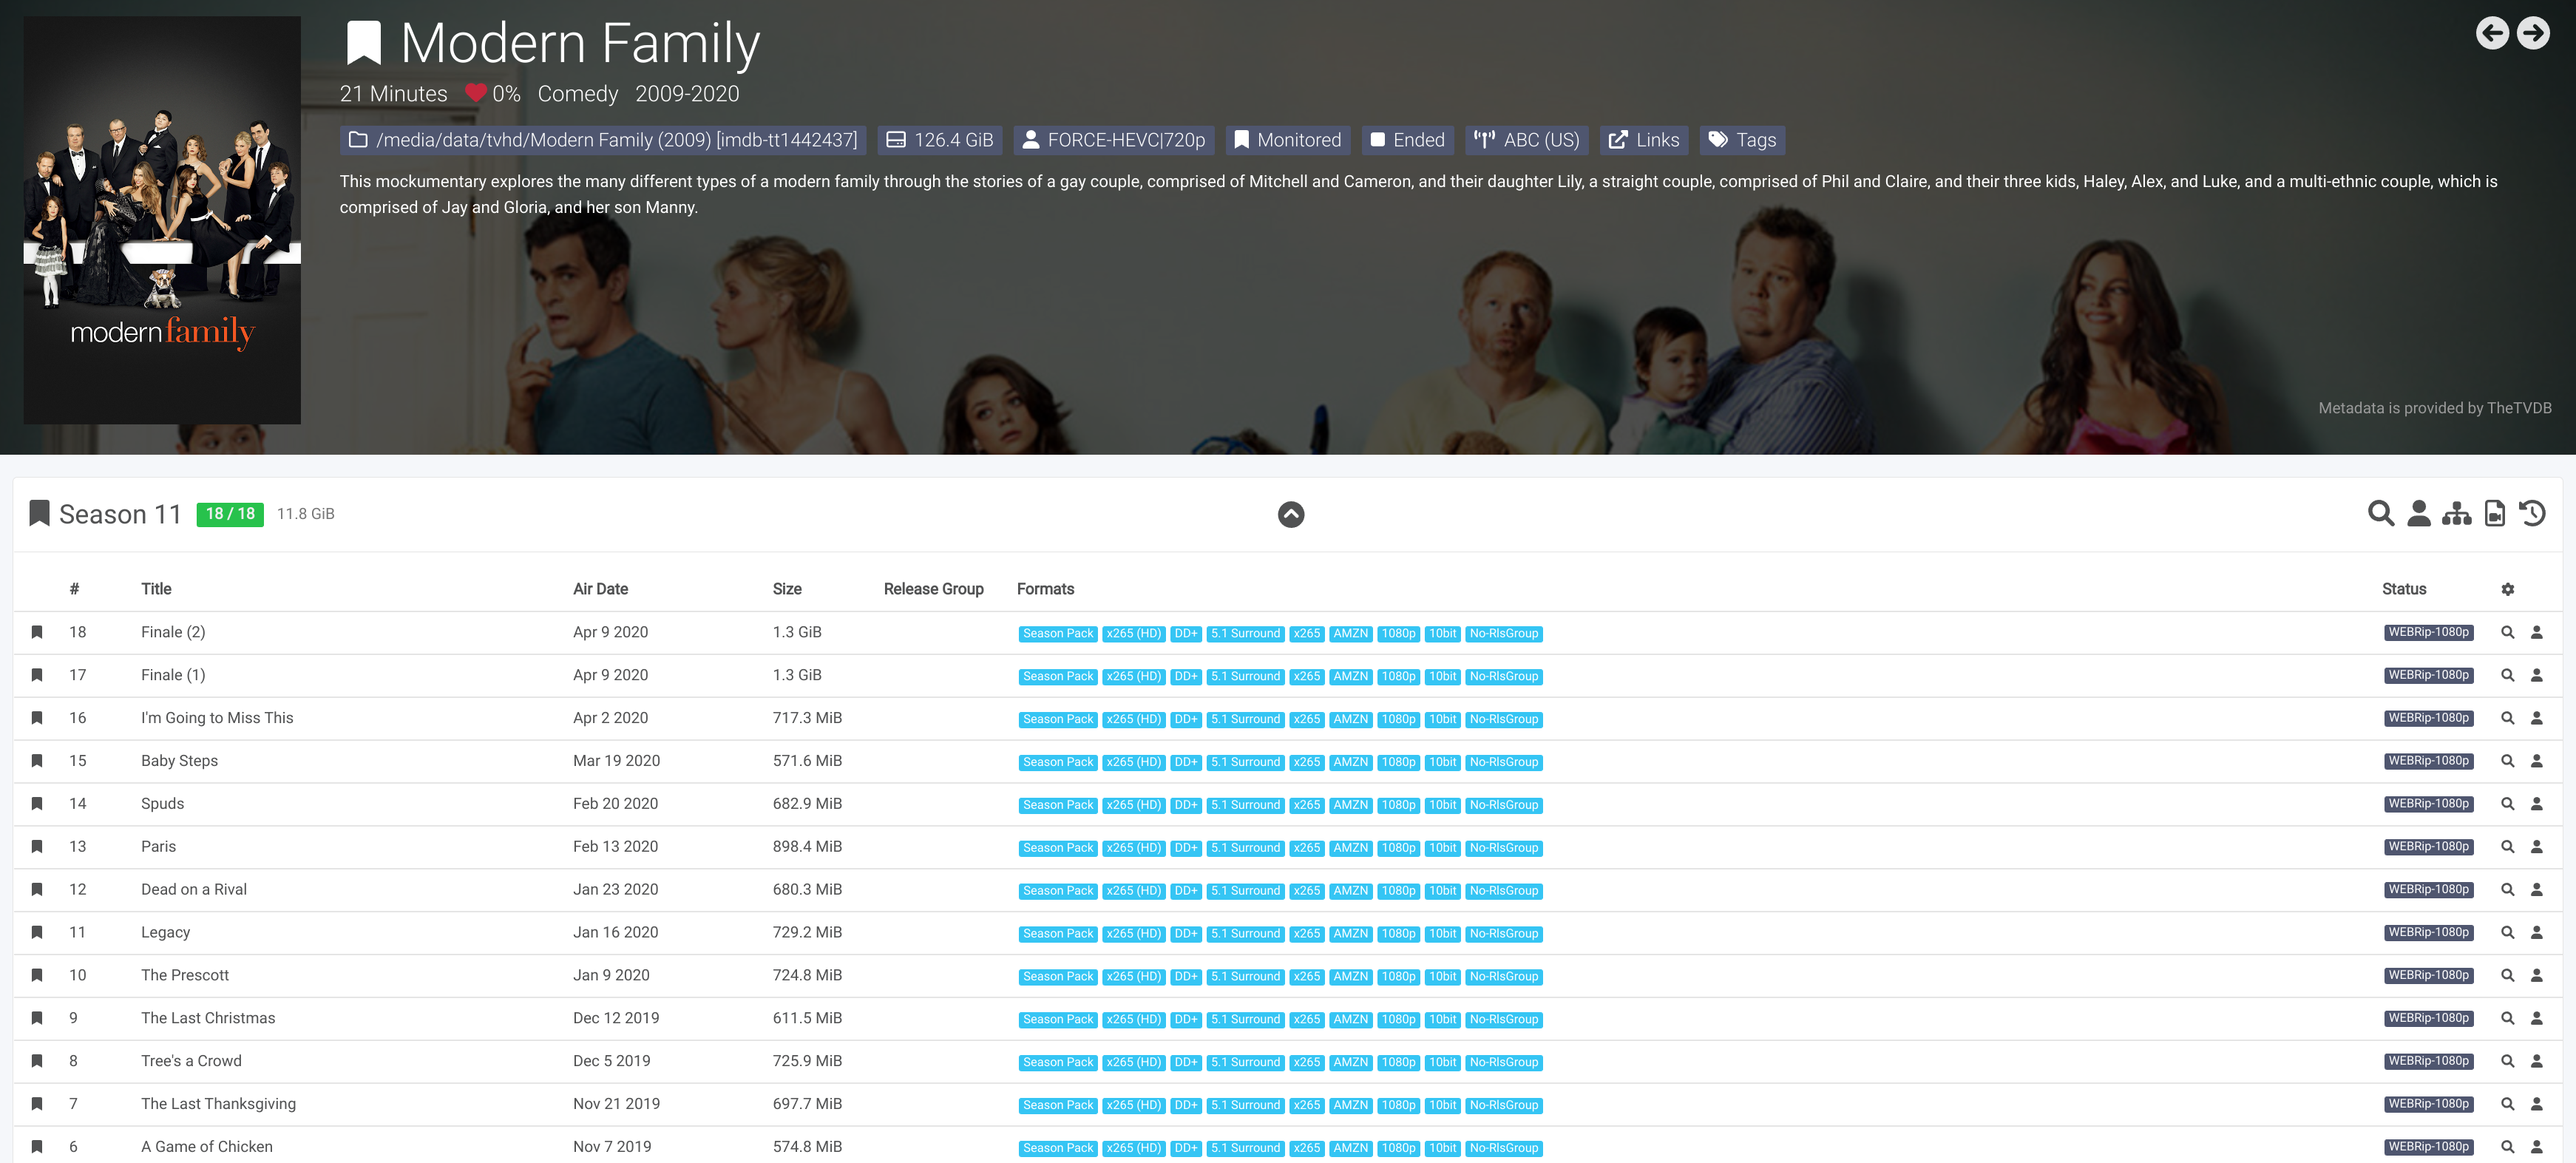
Task: Collapse Season 11 with the chevron
Action: (1290, 514)
